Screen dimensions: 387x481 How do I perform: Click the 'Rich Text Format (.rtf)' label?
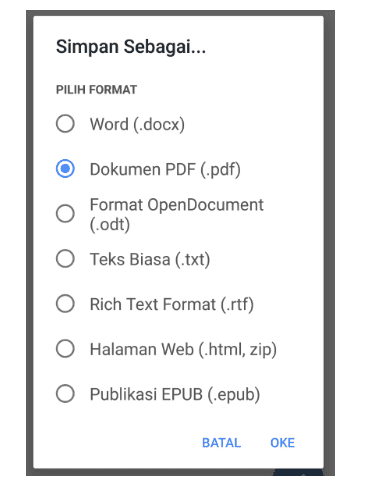172,305
